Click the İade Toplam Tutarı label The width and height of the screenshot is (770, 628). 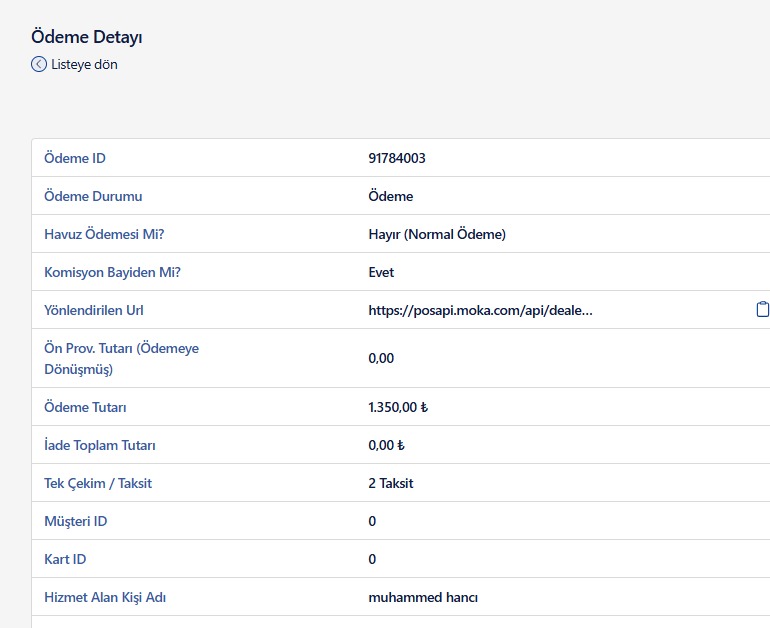(100, 445)
